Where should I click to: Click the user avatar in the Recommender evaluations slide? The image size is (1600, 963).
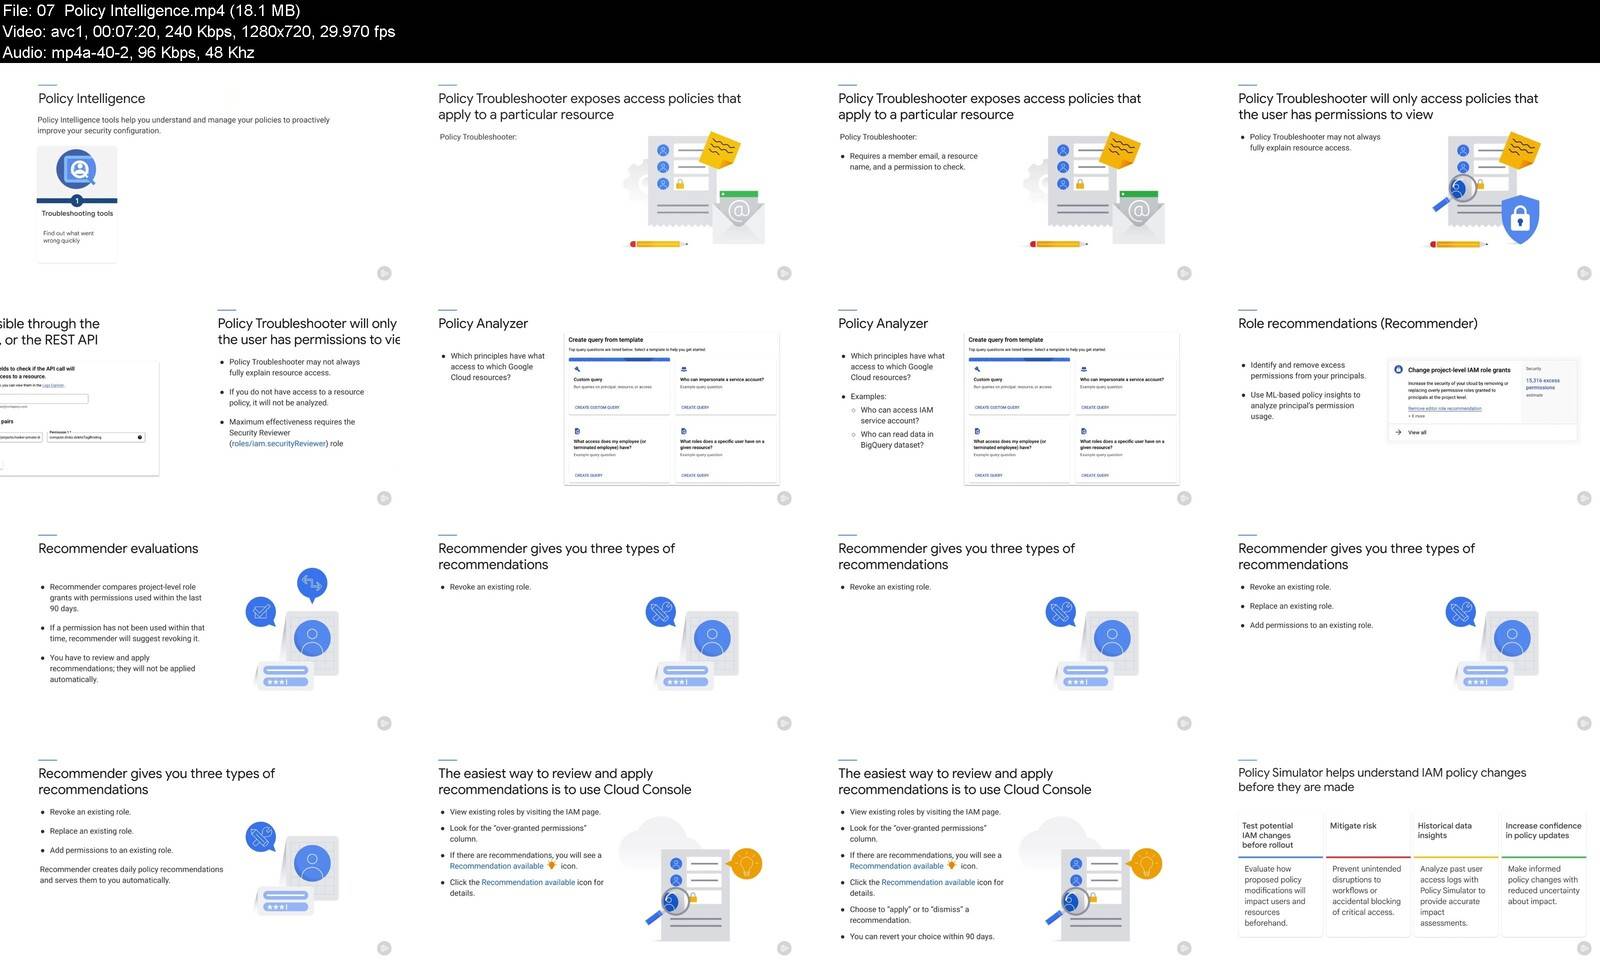[x=313, y=637]
